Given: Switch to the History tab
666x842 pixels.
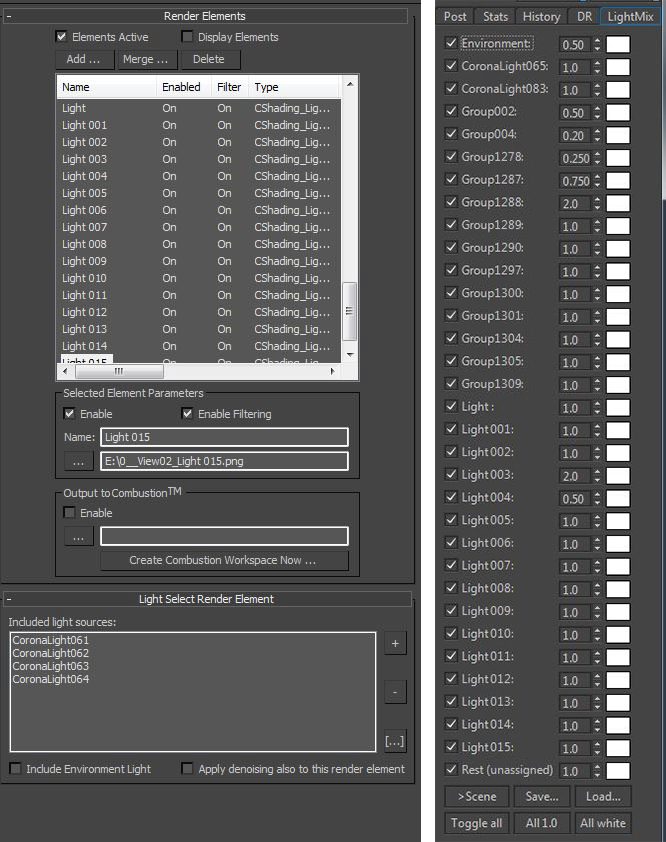Looking at the screenshot, I should 541,17.
